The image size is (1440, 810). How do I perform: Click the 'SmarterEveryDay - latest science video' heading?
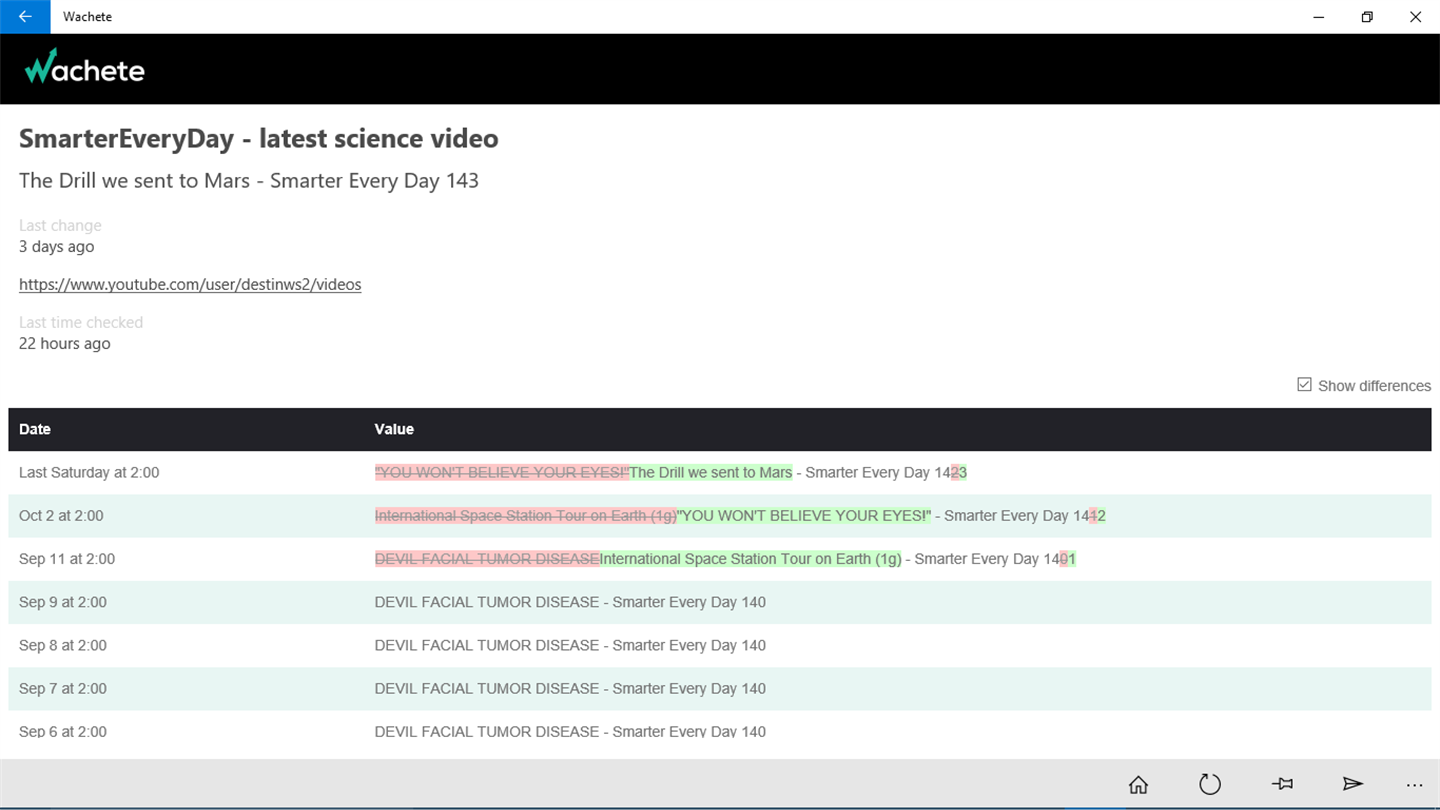(x=259, y=138)
